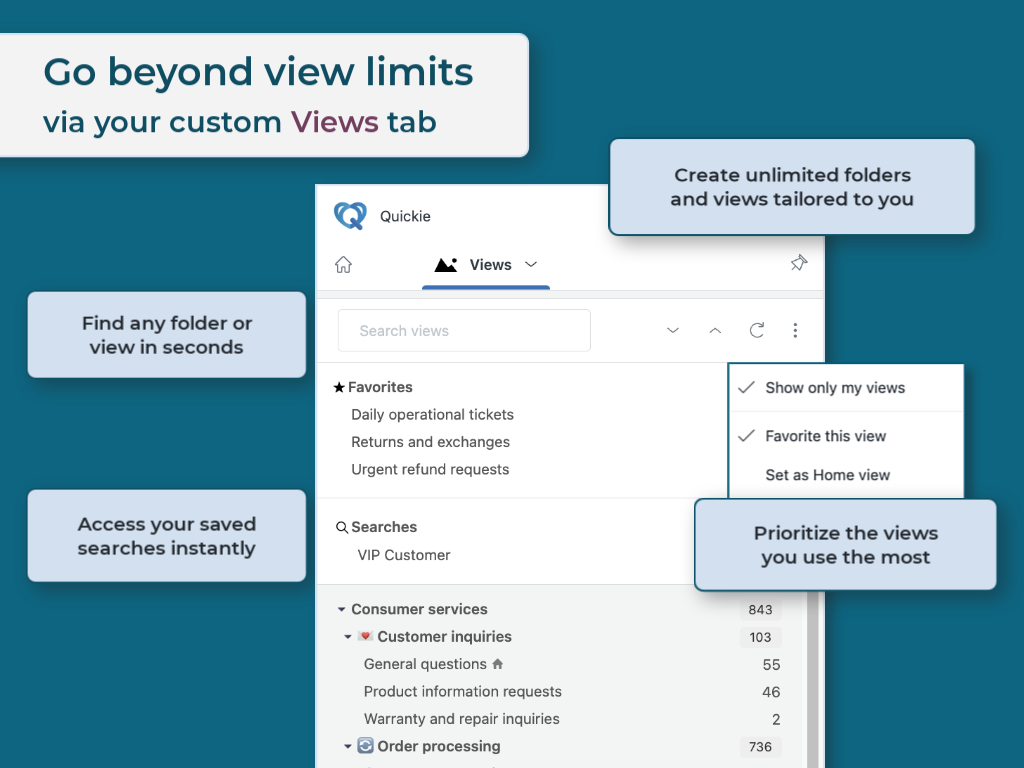Open the Views tab dropdown arrow
This screenshot has width=1024, height=768.
pos(531,265)
